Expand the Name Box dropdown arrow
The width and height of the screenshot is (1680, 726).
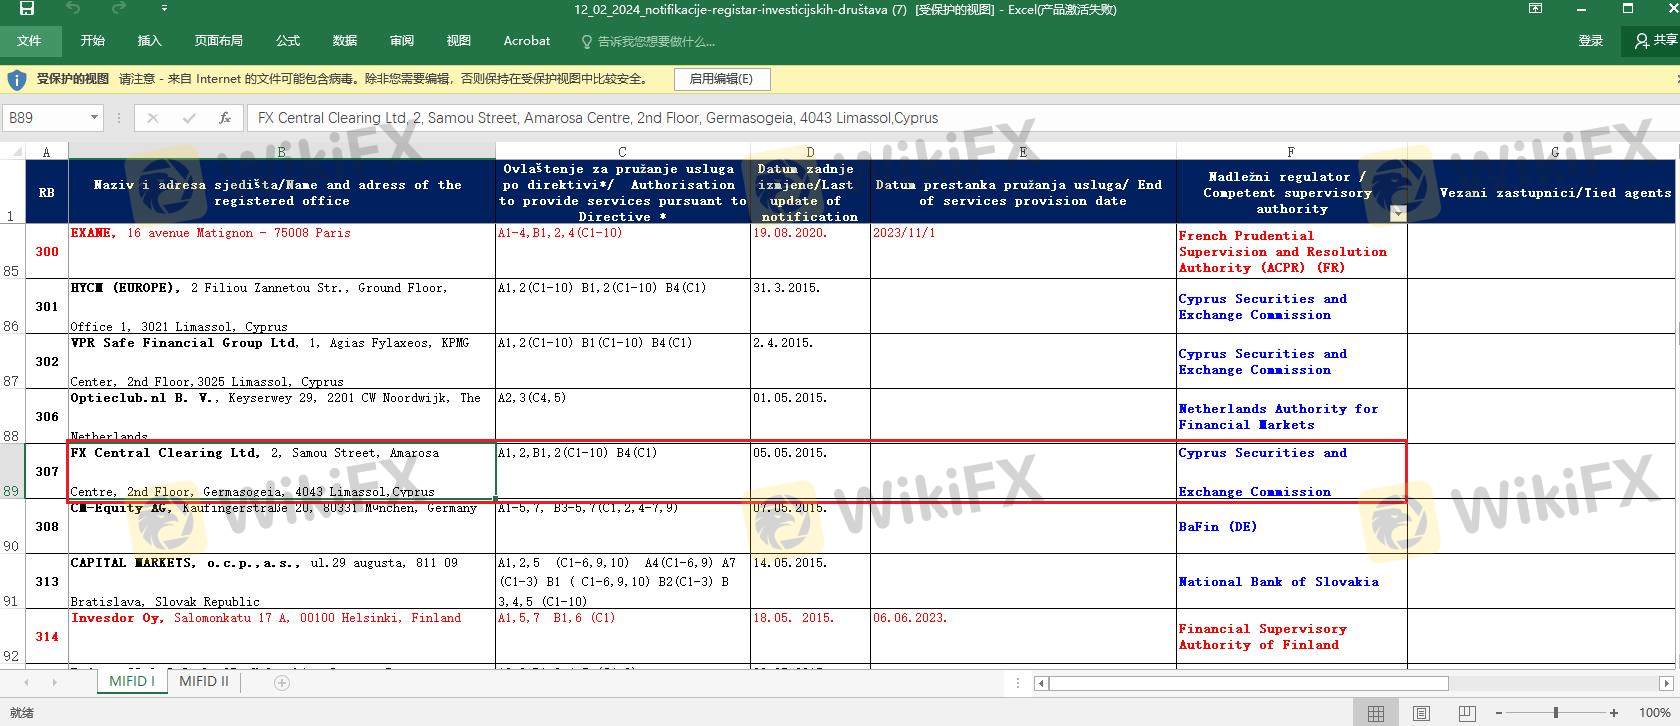click(94, 118)
